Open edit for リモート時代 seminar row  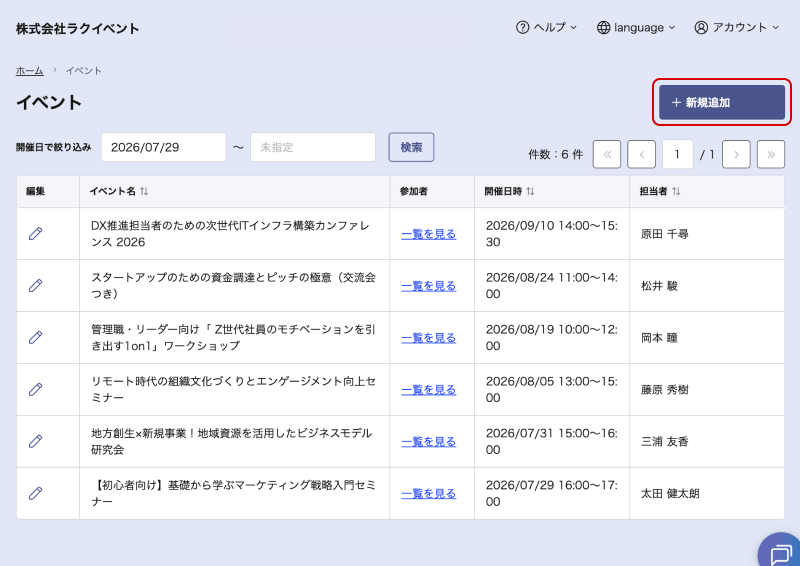[35, 389]
